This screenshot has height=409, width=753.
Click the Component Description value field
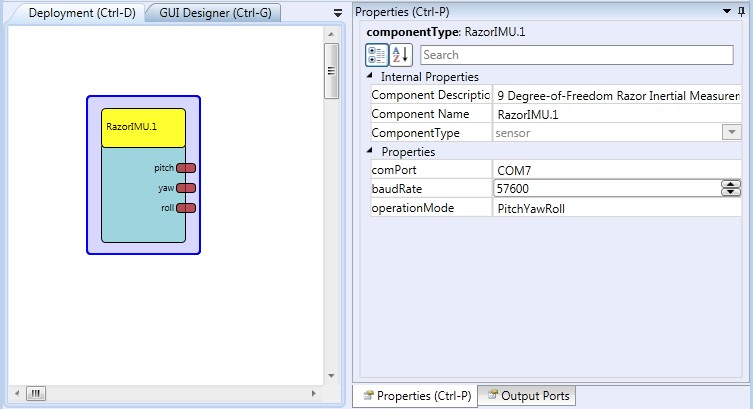click(x=617, y=96)
